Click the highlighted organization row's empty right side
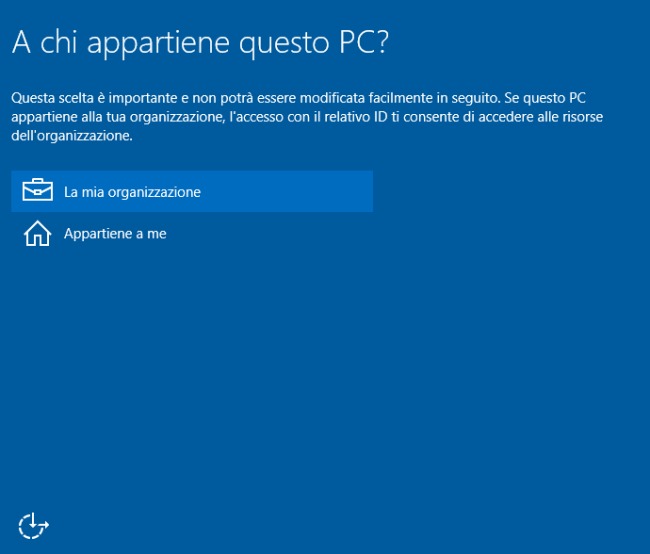This screenshot has width=650, height=554. pos(300,191)
